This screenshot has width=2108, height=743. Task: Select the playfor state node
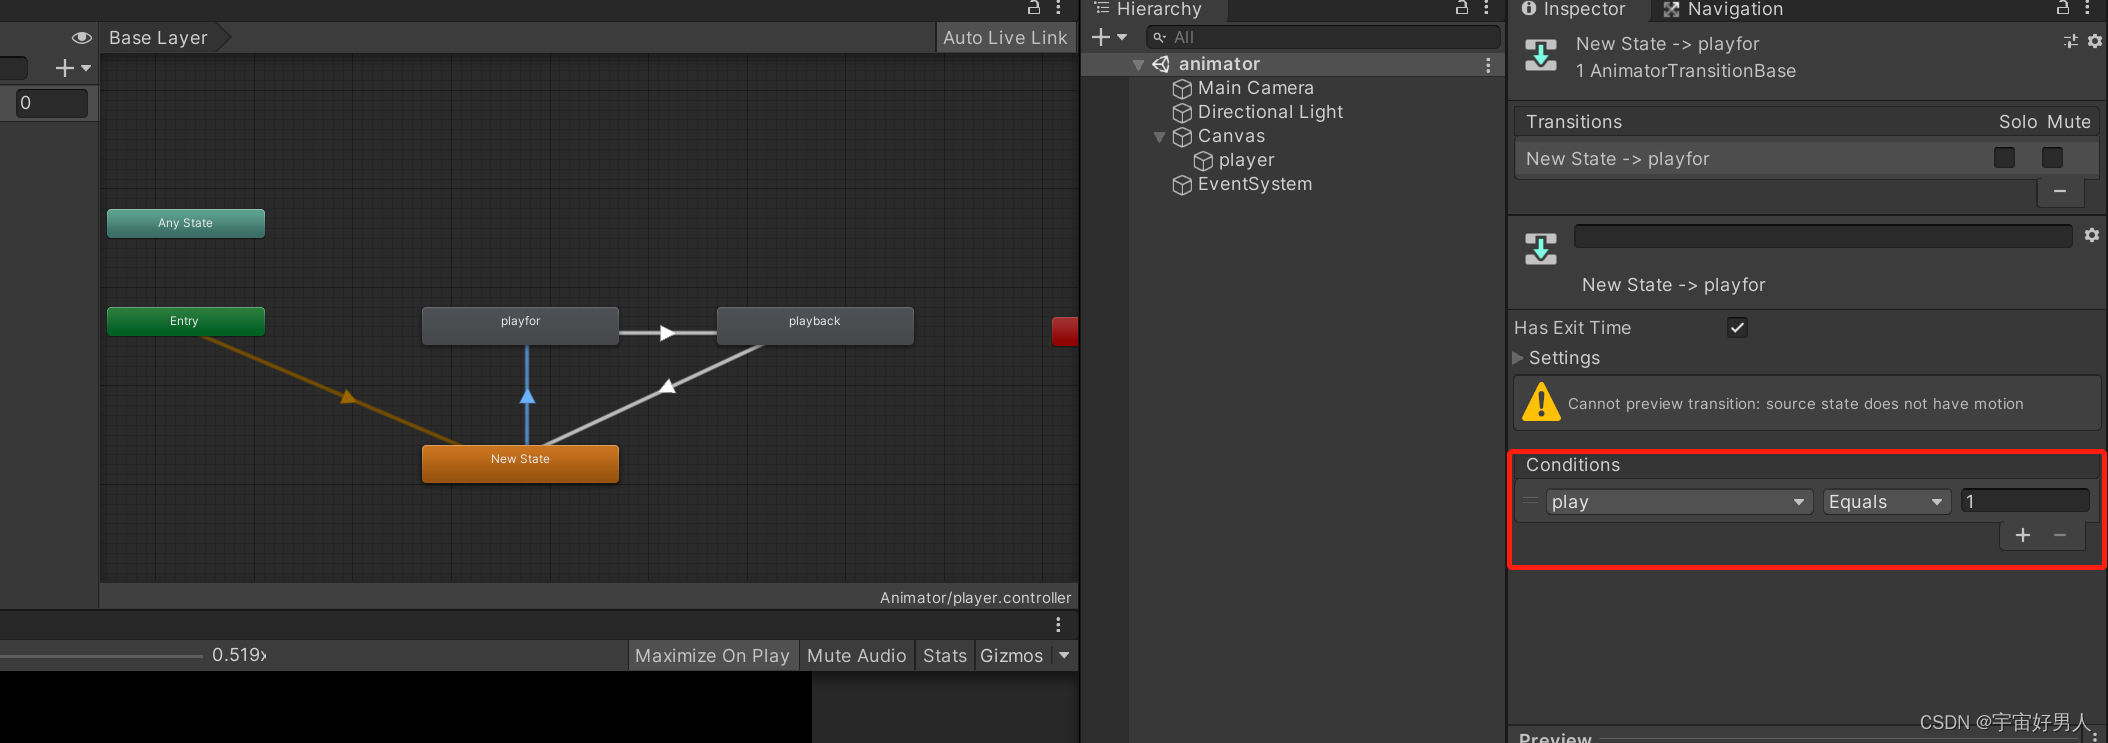pos(520,325)
